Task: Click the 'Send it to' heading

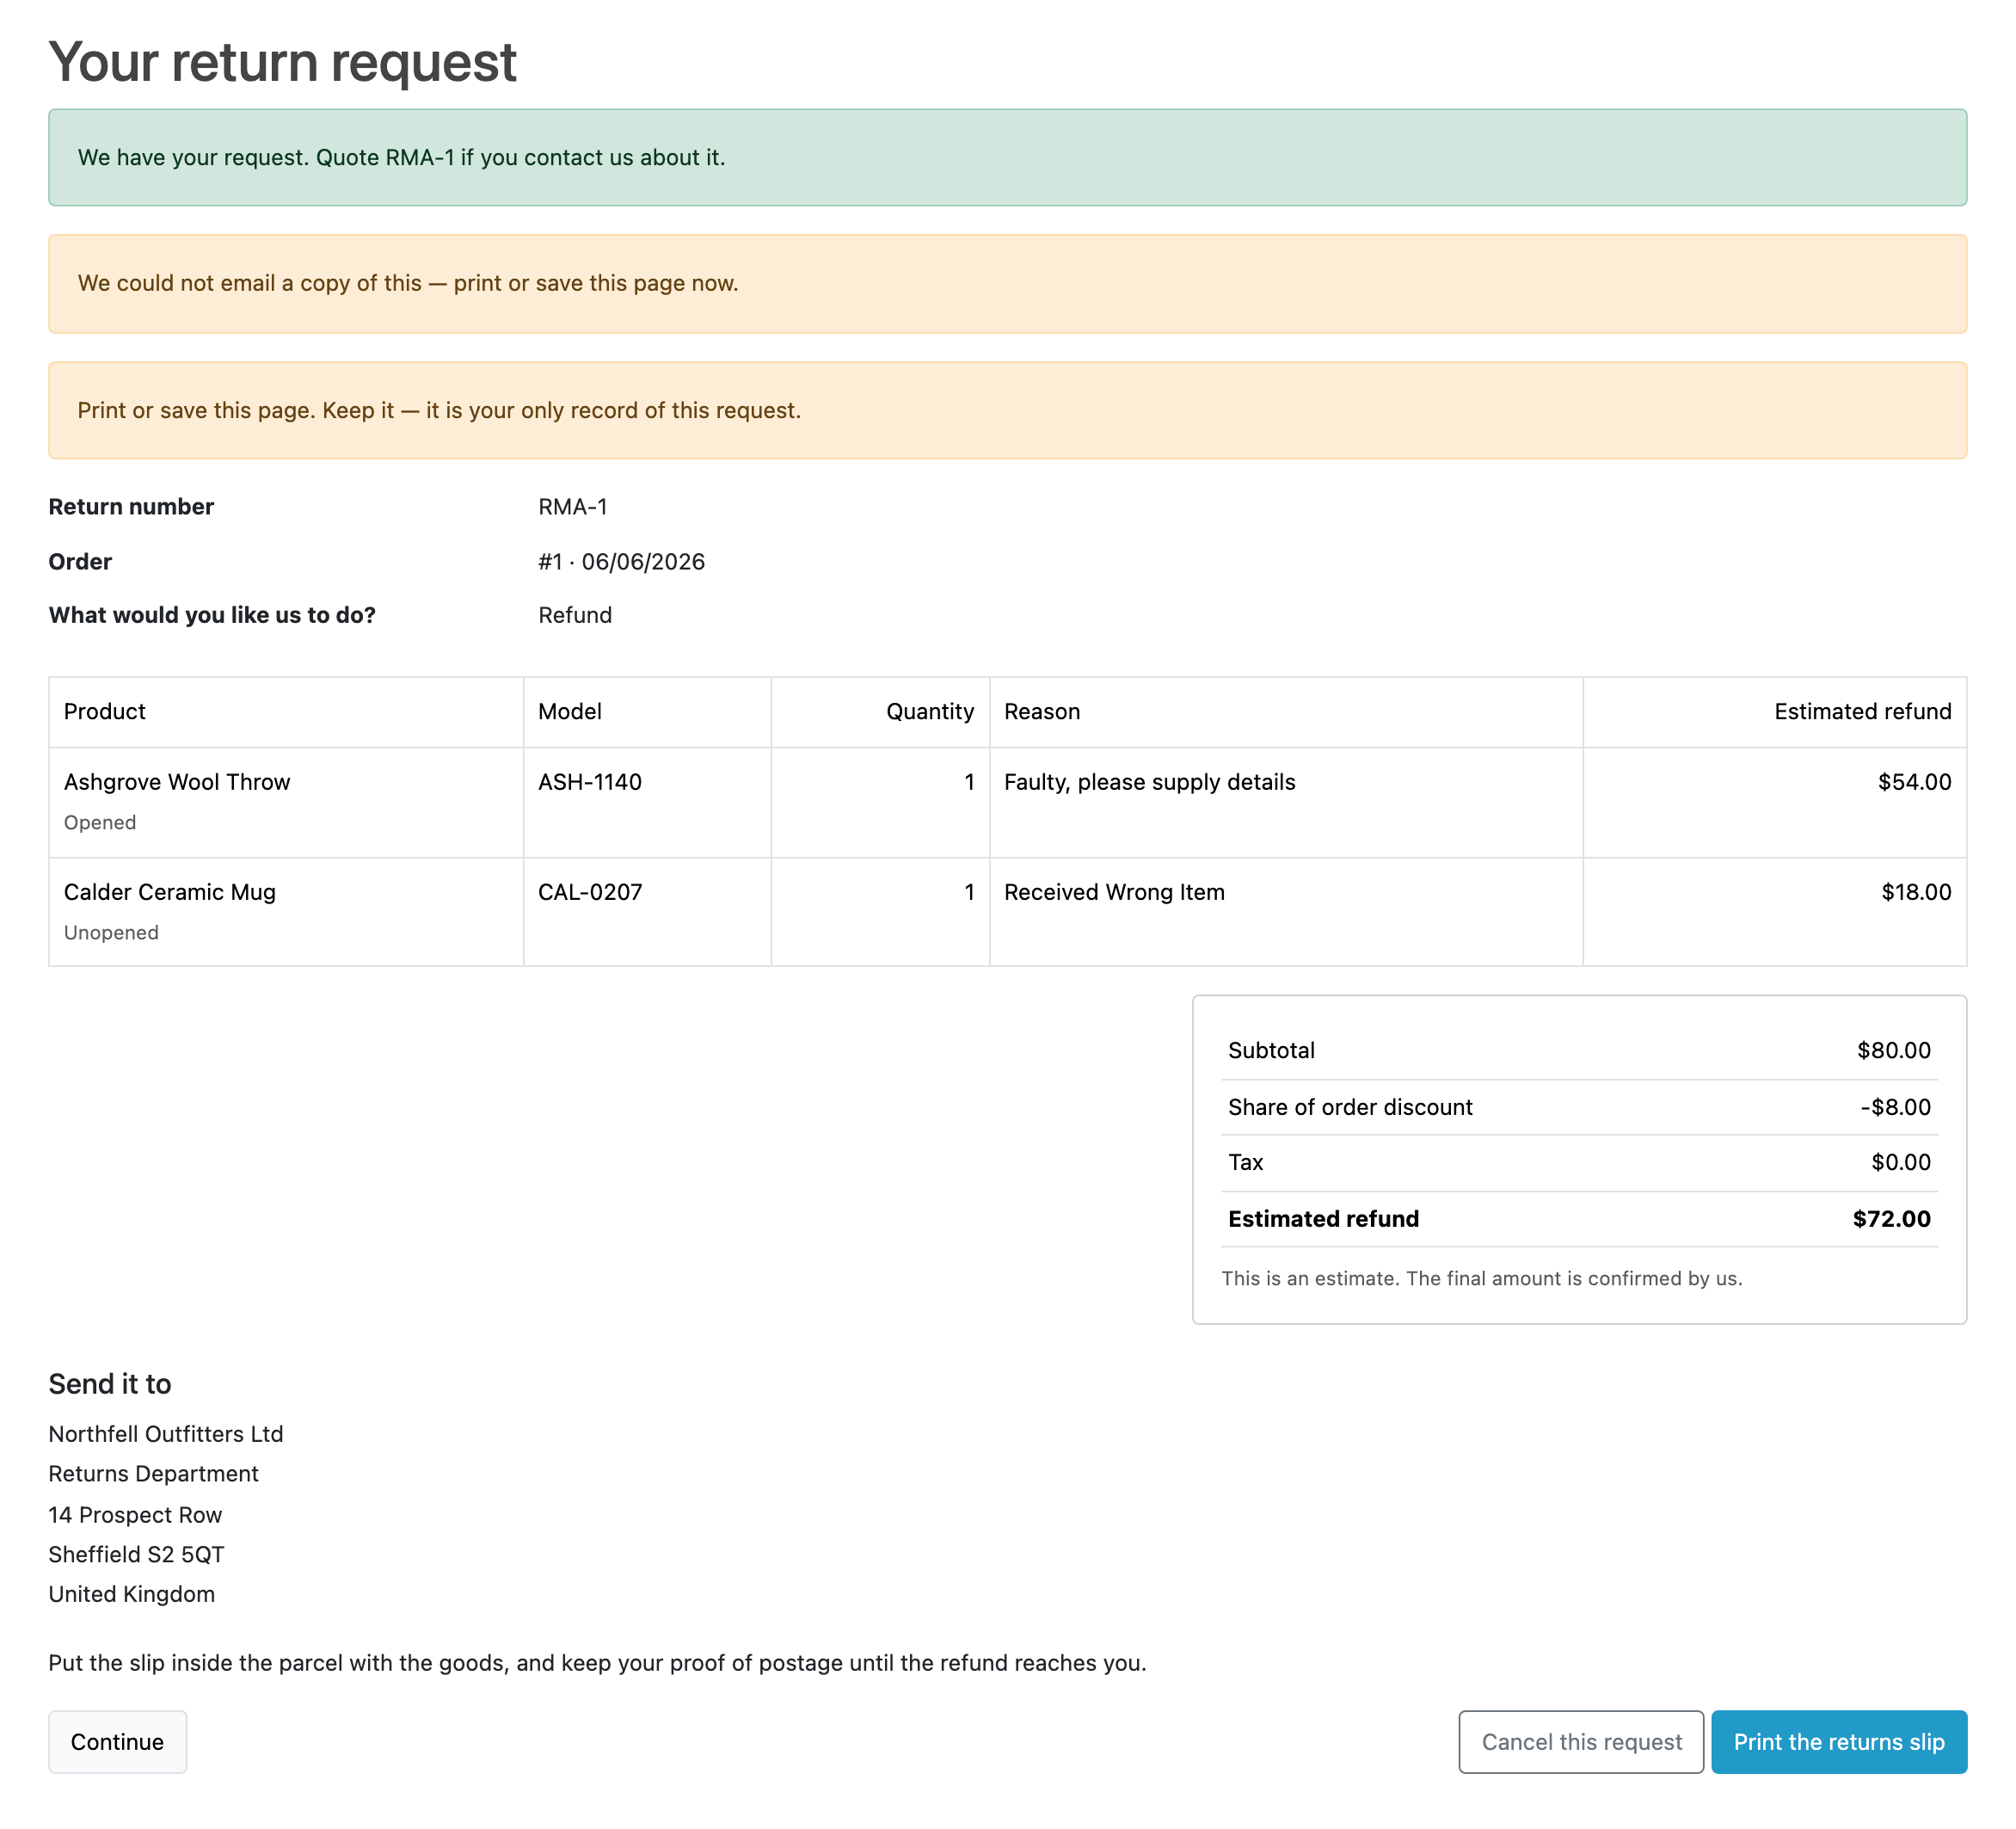Action: point(110,1384)
